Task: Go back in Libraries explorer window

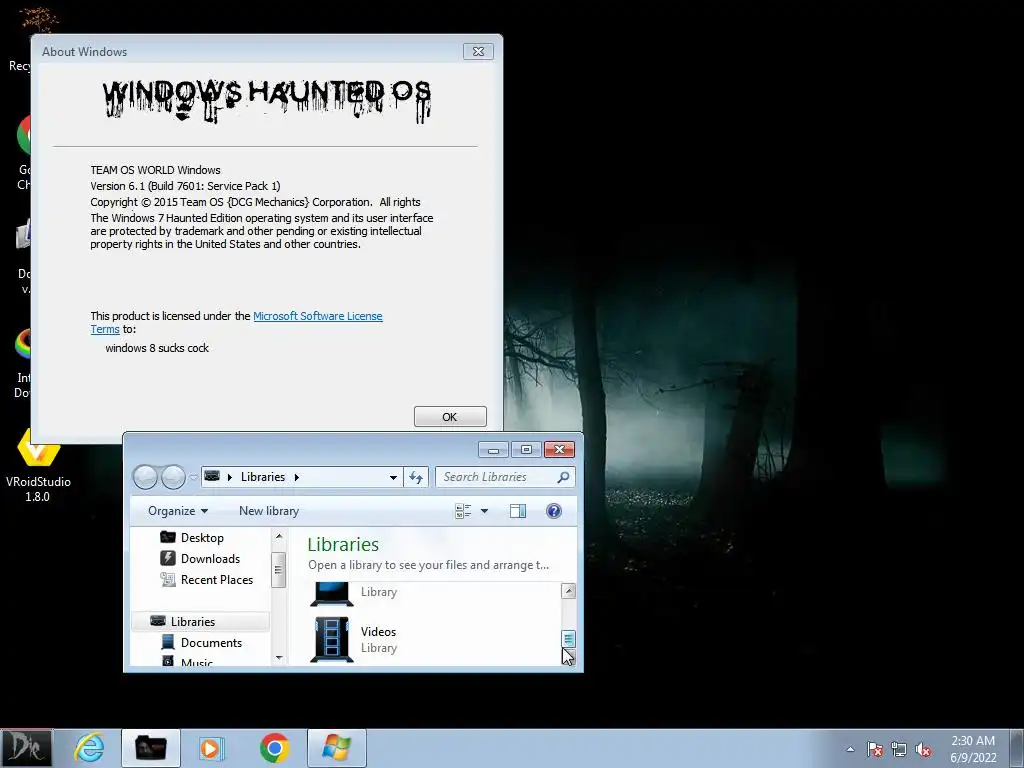Action: point(145,477)
